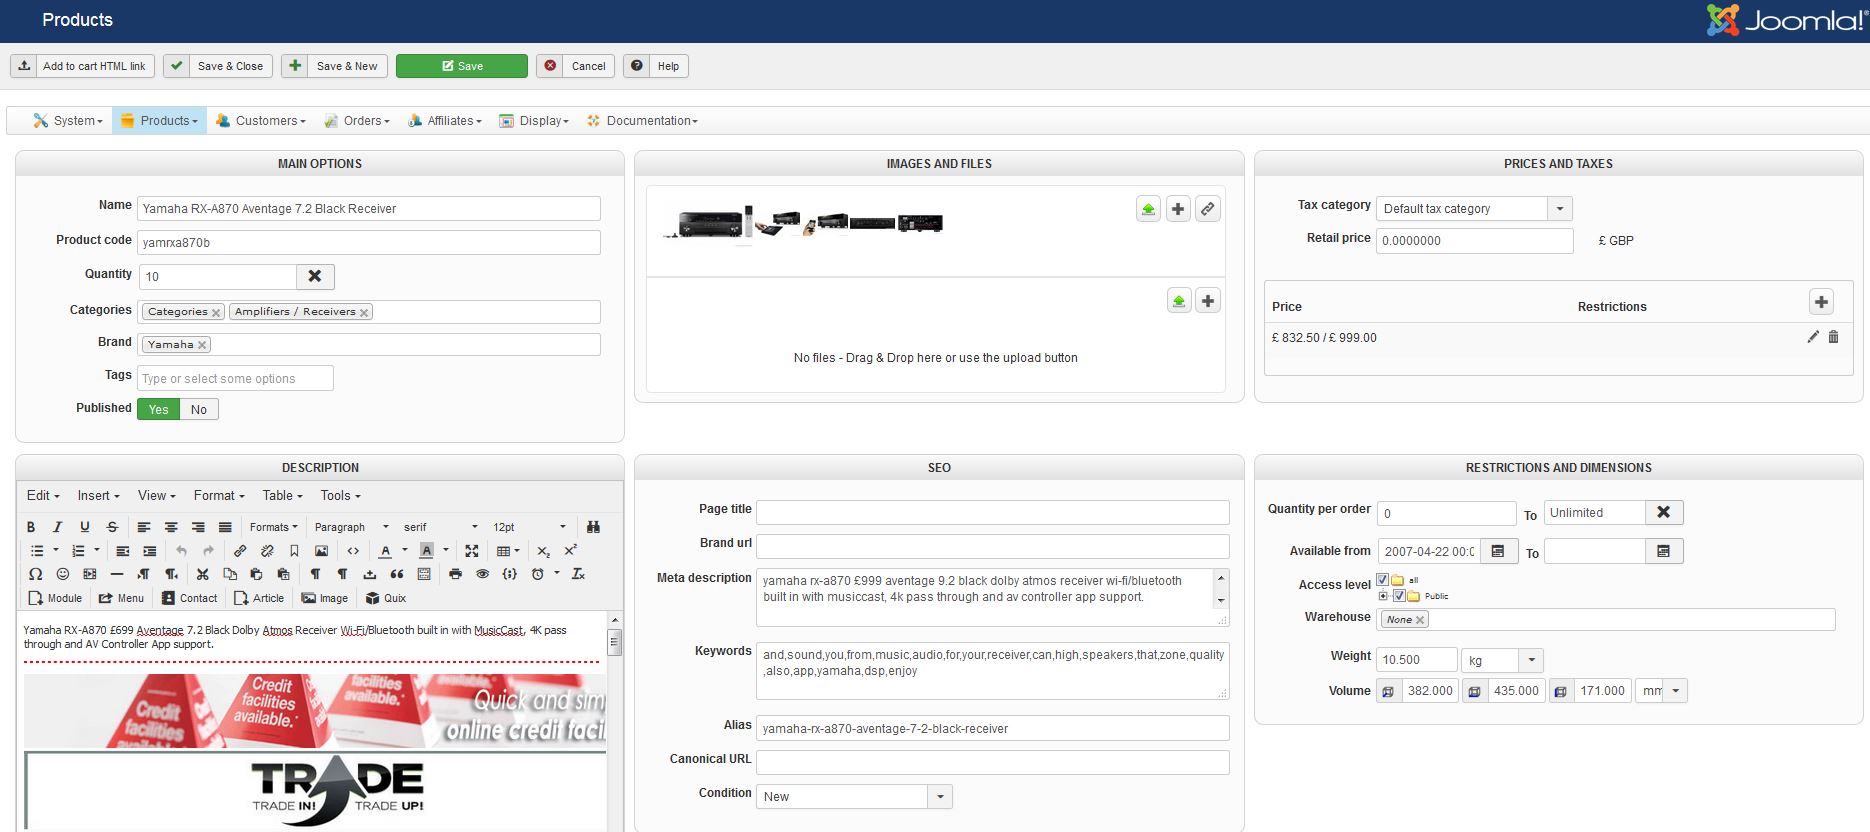1870x832 pixels.
Task: Open the Orders menu
Action: [357, 121]
